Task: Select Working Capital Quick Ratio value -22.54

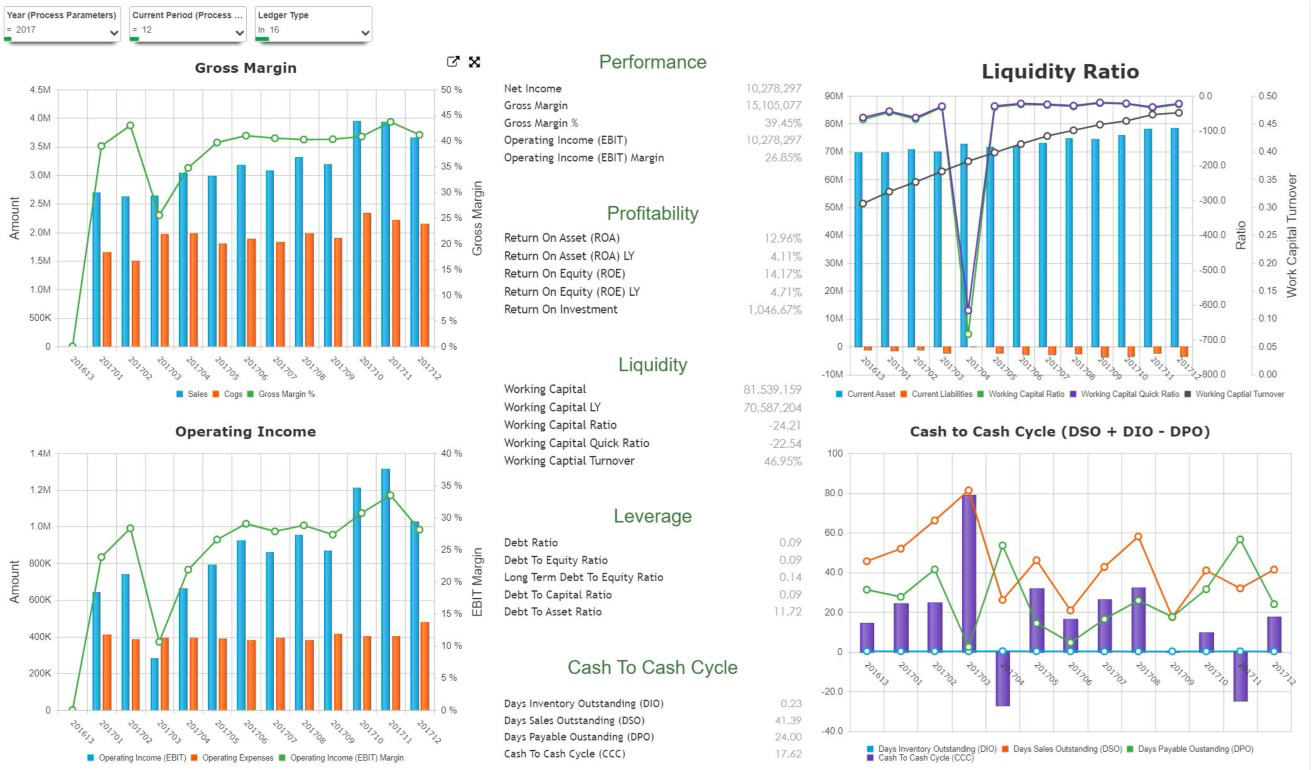Action: point(786,443)
